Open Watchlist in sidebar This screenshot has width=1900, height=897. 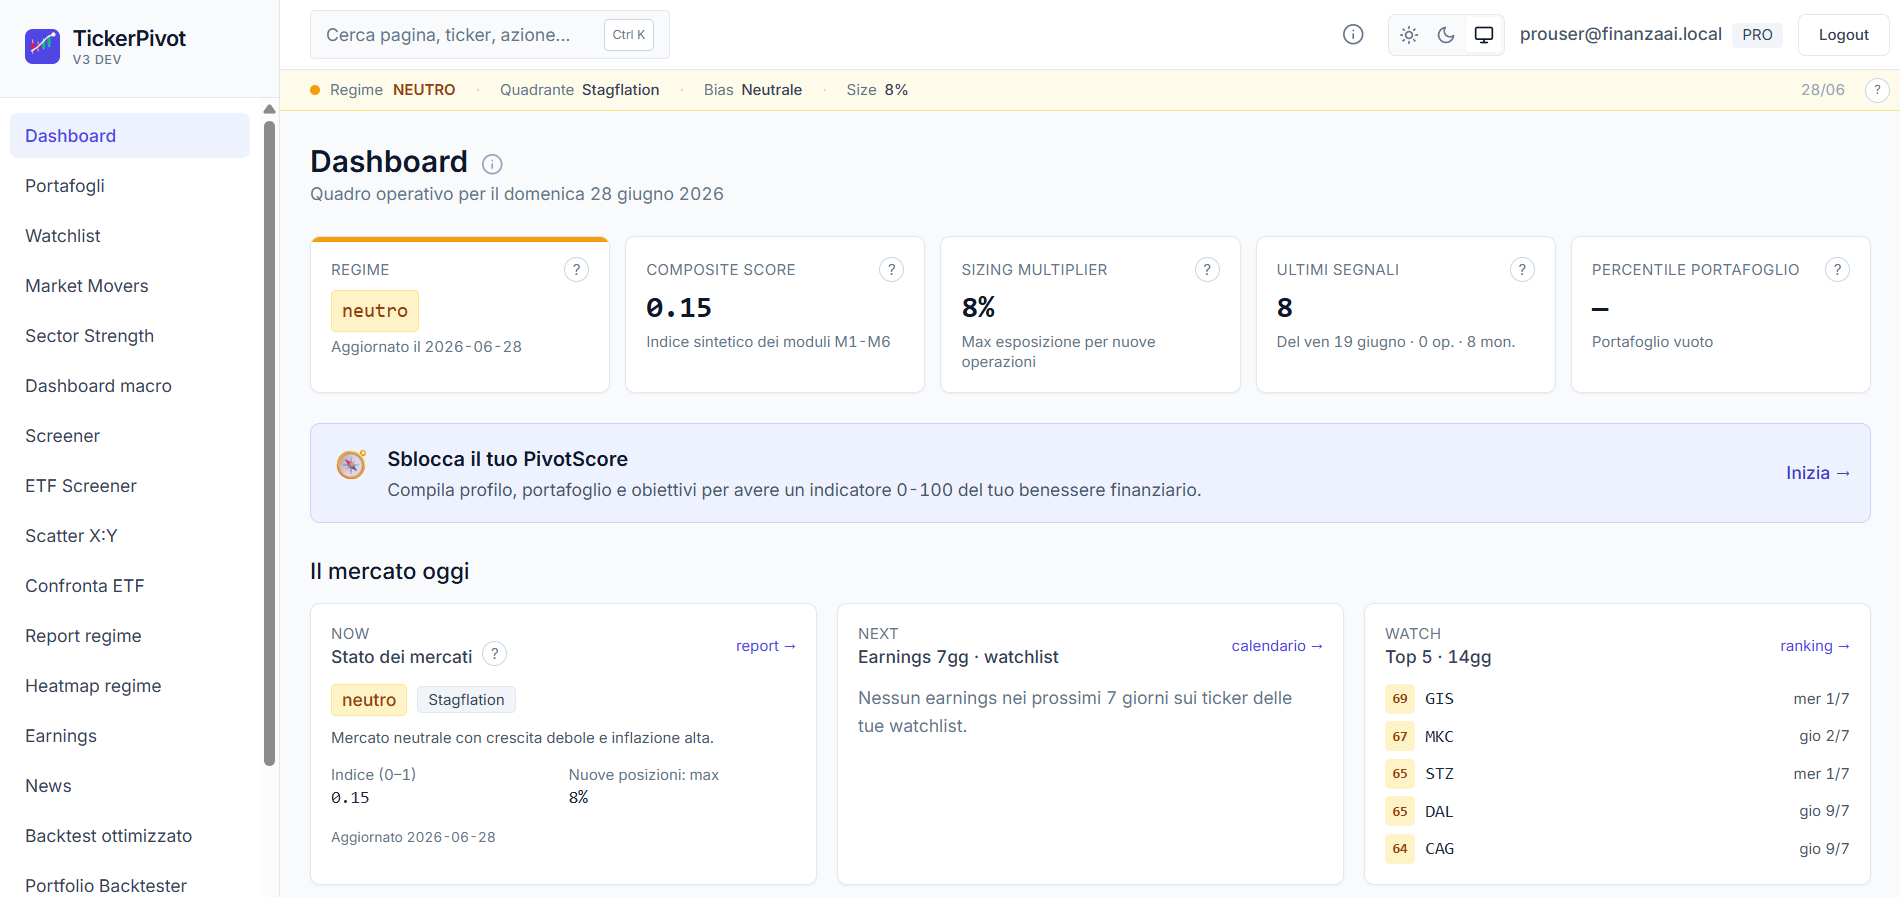click(x=130, y=236)
